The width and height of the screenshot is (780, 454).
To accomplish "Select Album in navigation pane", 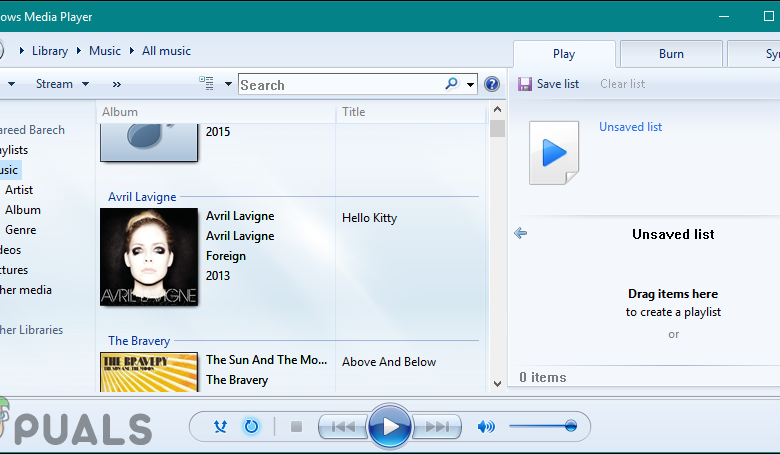I will tap(23, 210).
